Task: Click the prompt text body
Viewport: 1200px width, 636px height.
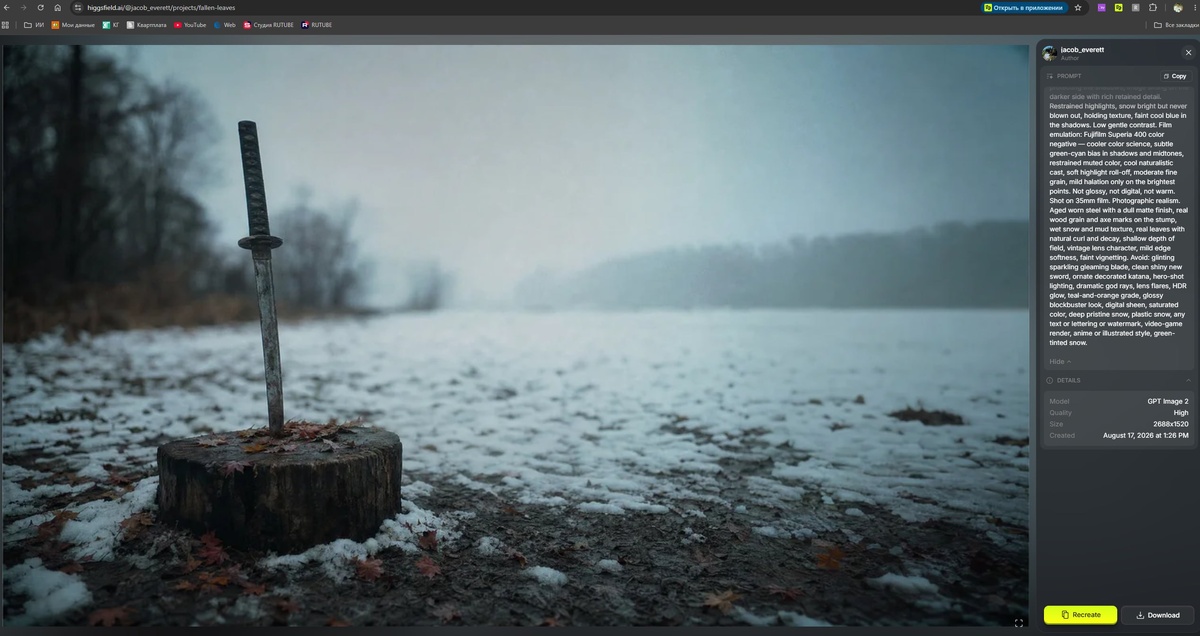Action: pos(1117,220)
